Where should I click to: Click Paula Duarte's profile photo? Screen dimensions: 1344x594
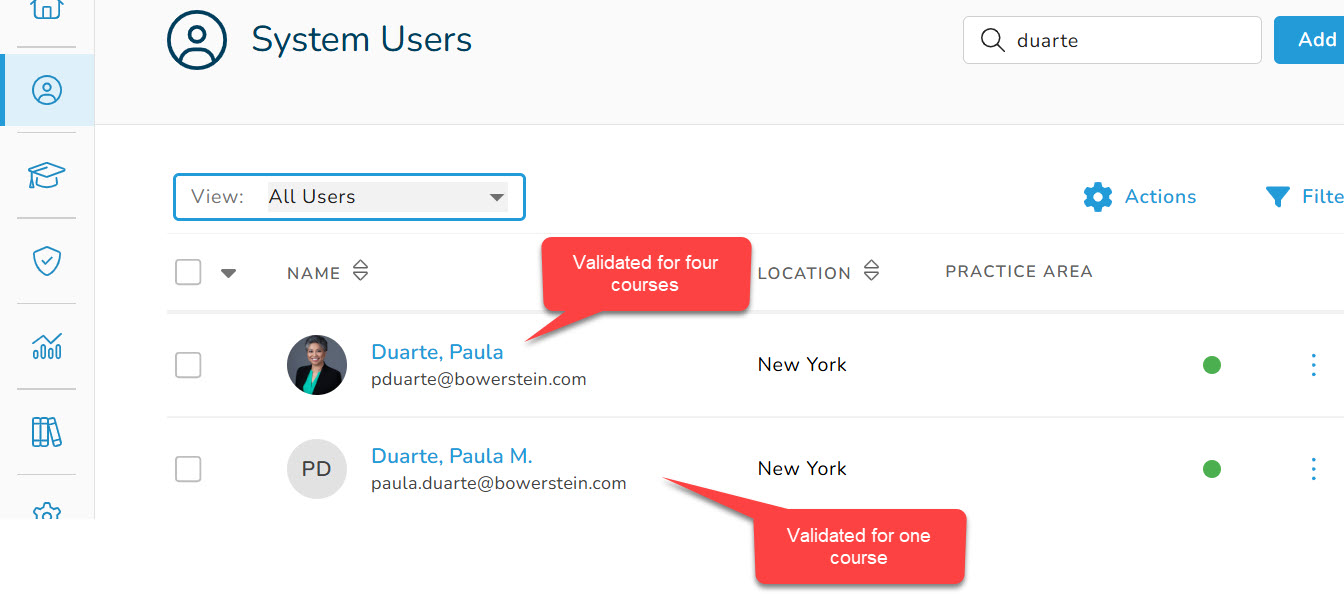point(317,365)
